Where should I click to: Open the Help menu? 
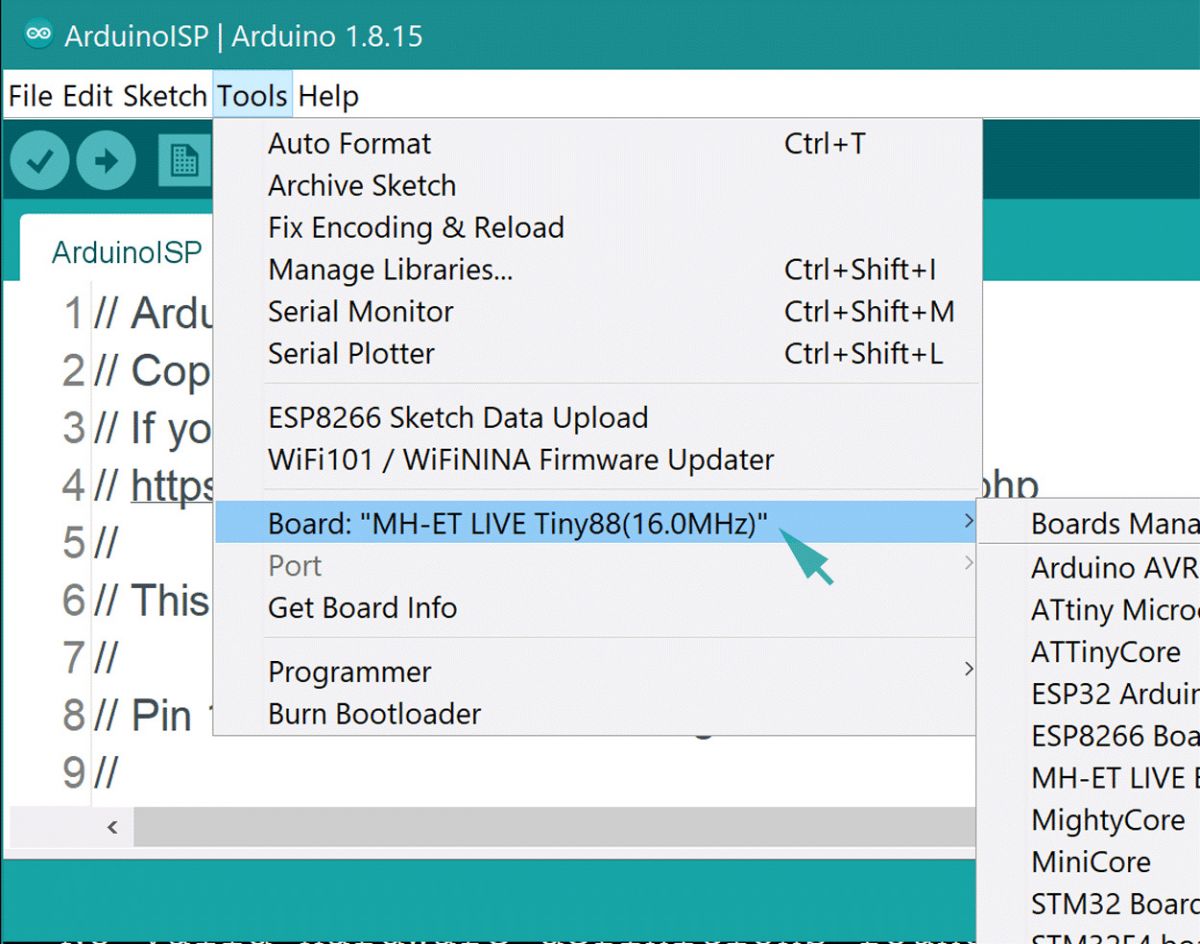[330, 95]
